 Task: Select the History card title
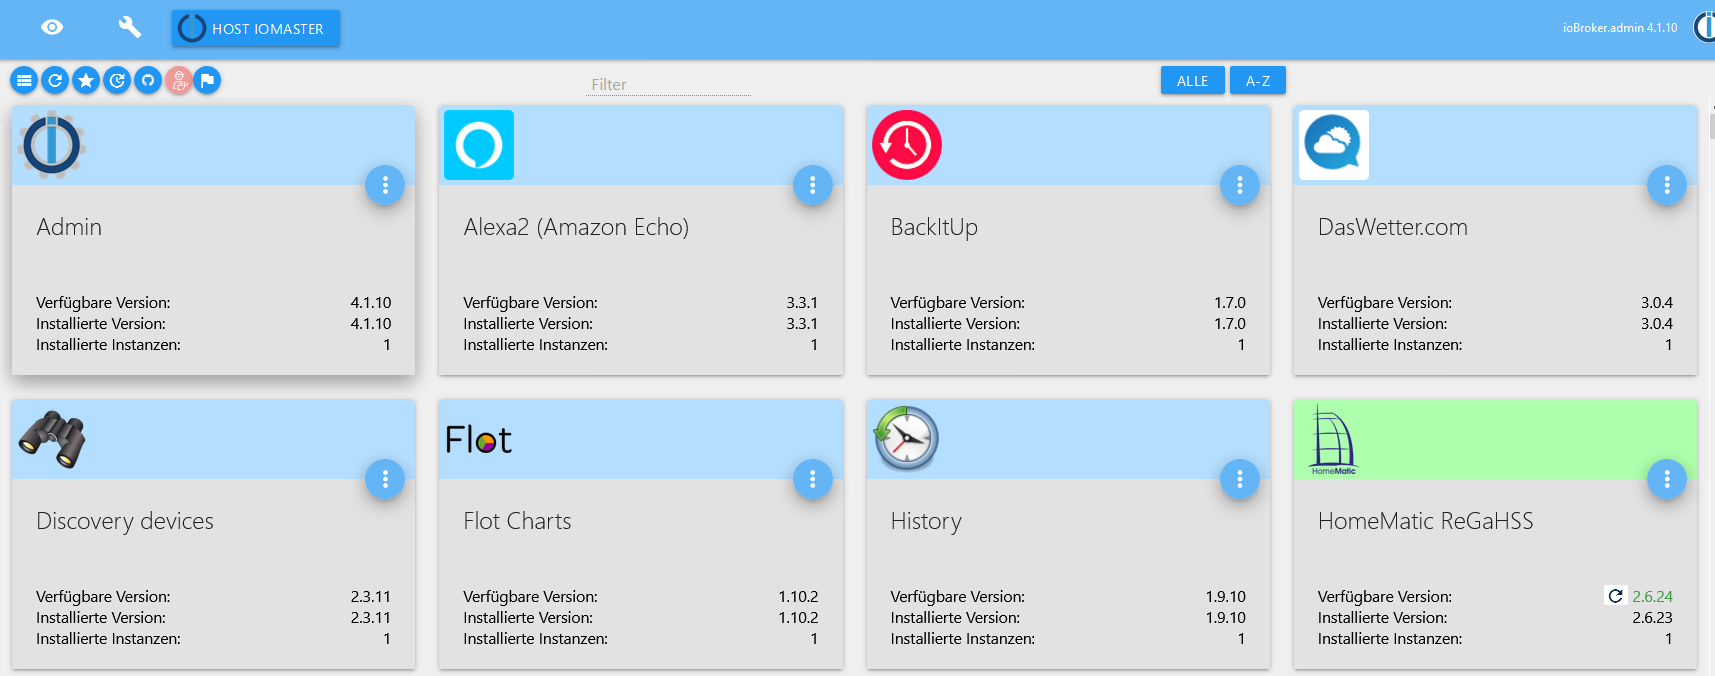pyautogui.click(x=926, y=521)
